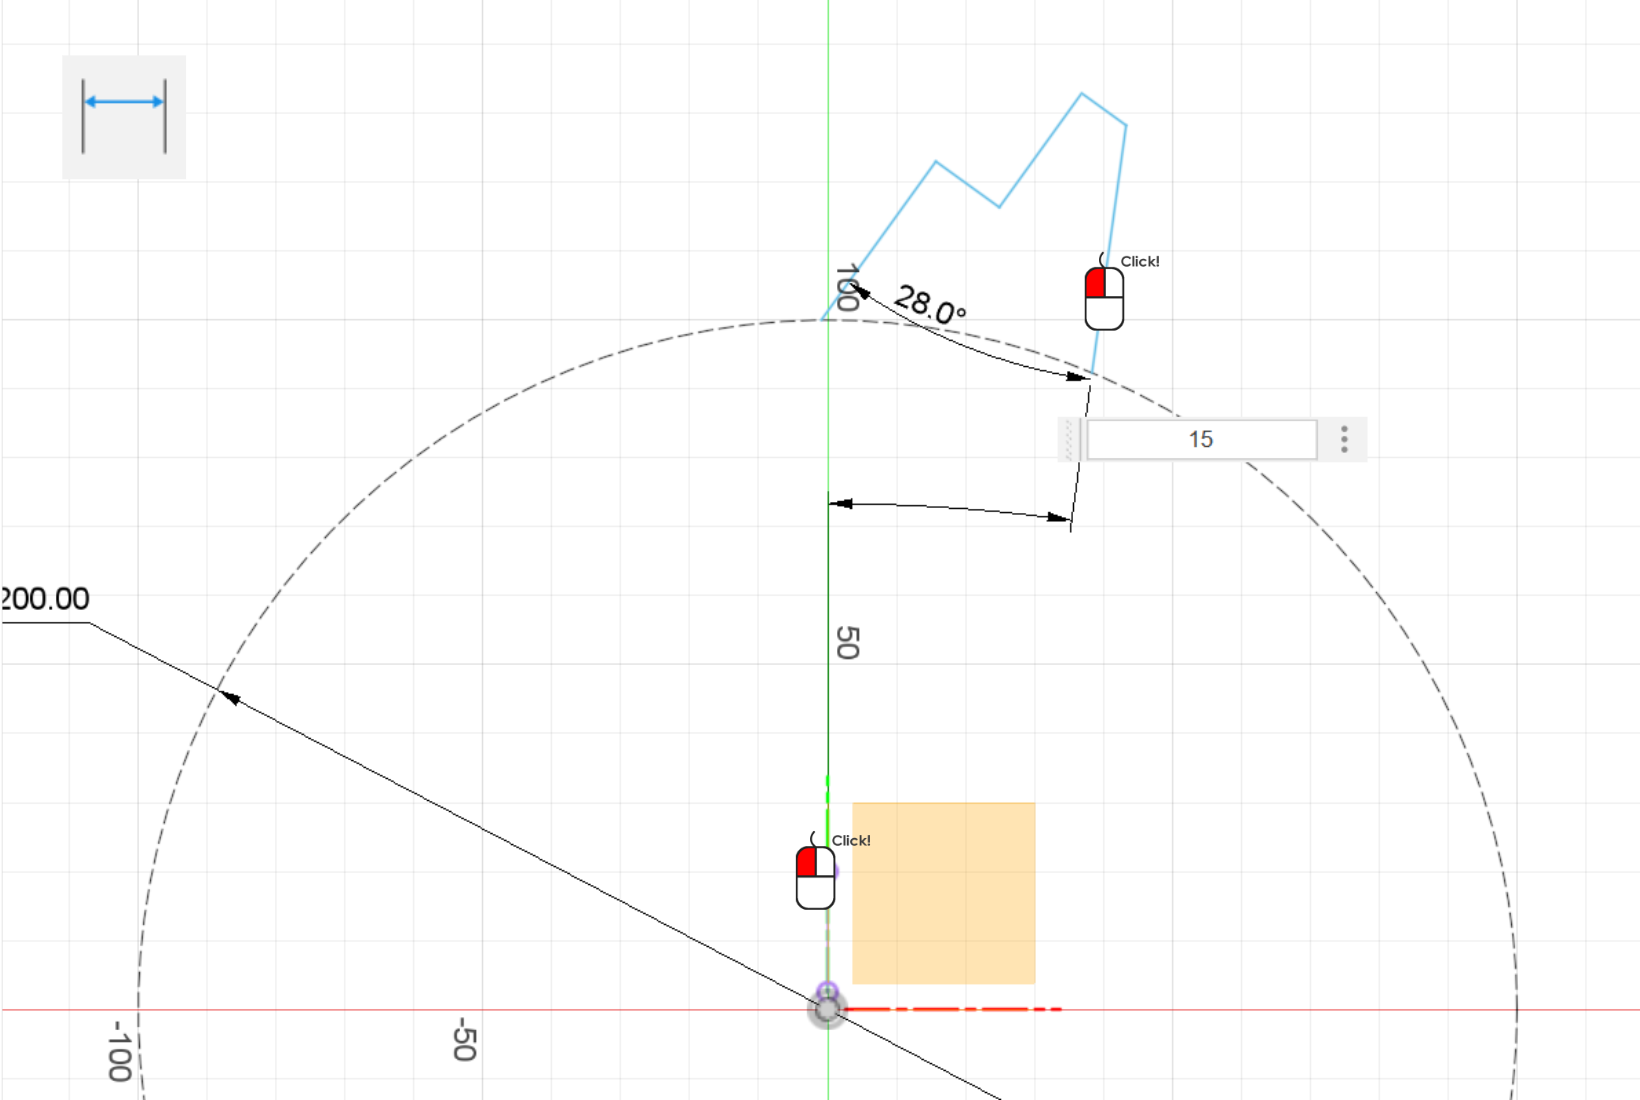This screenshot has width=1640, height=1100.
Task: Select the orange shaded square profile
Action: click(x=943, y=893)
